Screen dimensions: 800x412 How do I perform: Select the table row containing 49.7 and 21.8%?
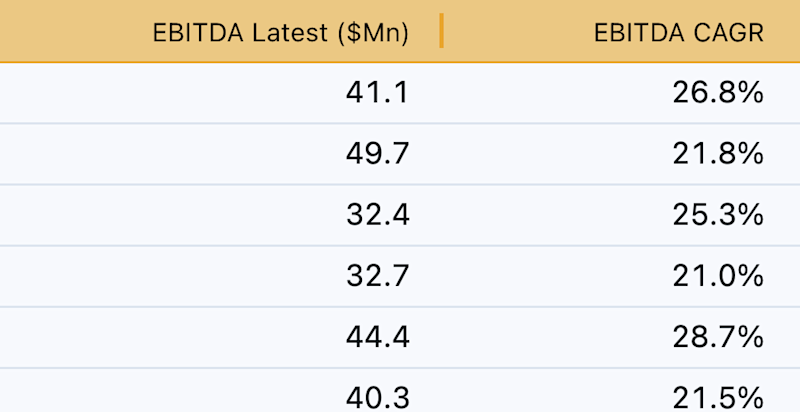pyautogui.click(x=400, y=154)
